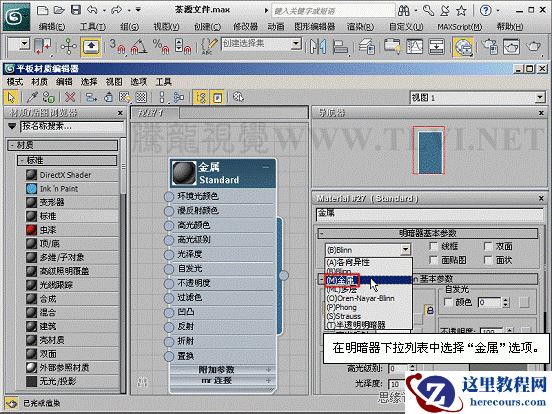Tick the self-illumination 颜色 checkbox
This screenshot has width=552, height=414.
(448, 302)
